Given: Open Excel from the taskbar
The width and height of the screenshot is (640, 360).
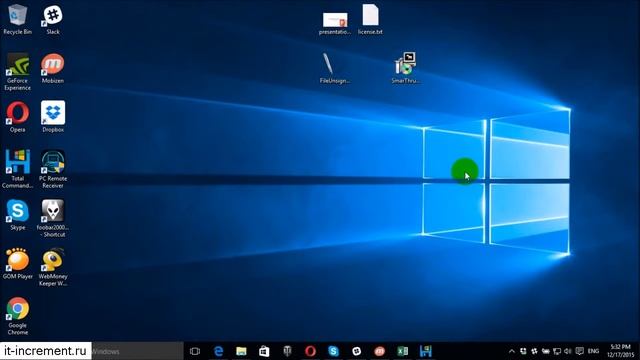Looking at the screenshot, I should pyautogui.click(x=402, y=351).
